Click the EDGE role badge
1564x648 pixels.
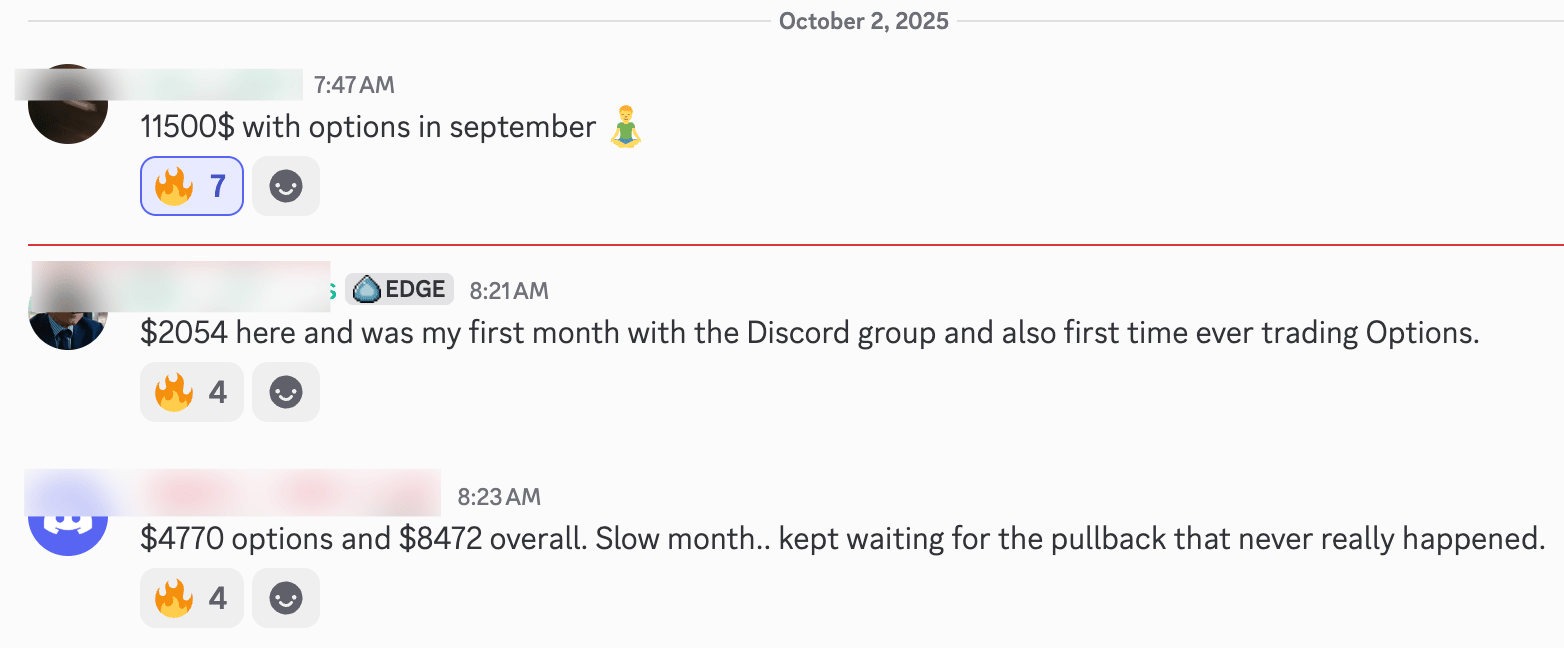(x=400, y=290)
